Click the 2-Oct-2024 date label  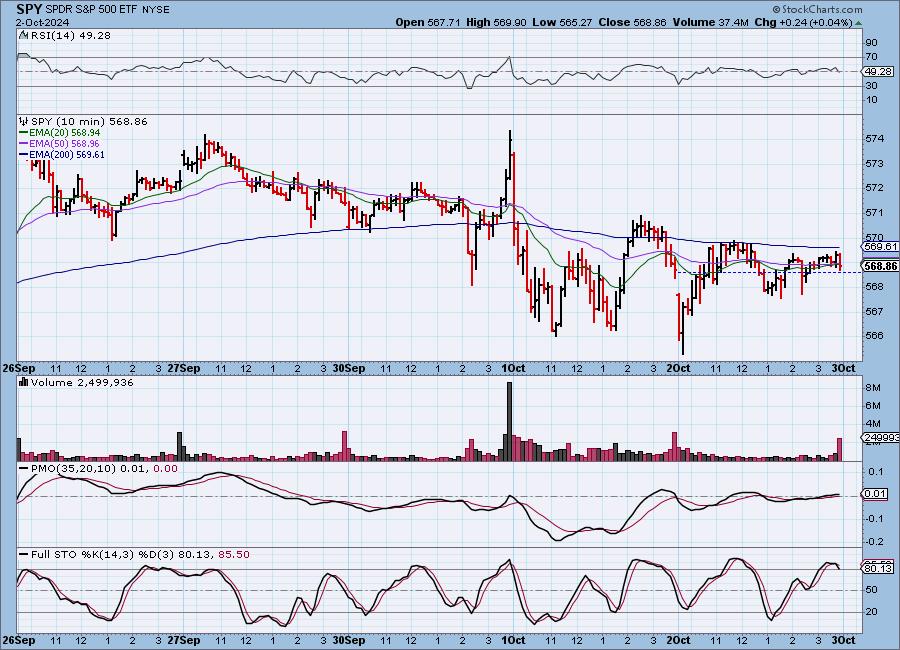[42, 23]
